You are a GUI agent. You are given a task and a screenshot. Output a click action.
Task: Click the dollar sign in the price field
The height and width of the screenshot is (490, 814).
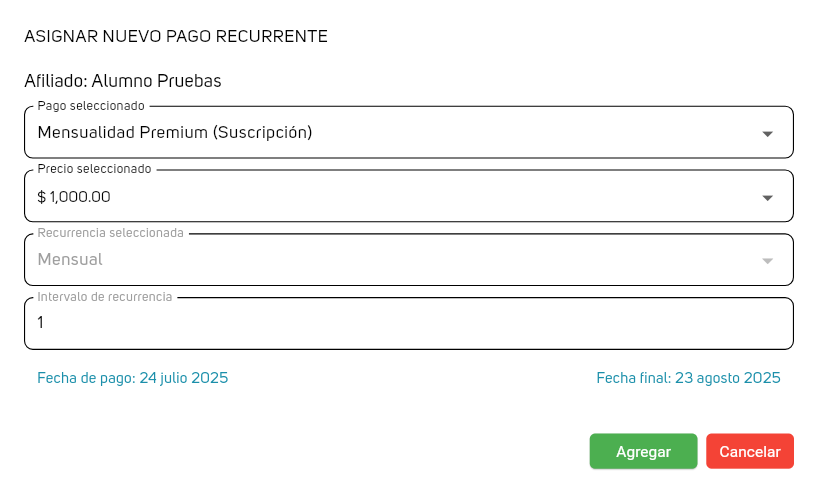tap(41, 197)
